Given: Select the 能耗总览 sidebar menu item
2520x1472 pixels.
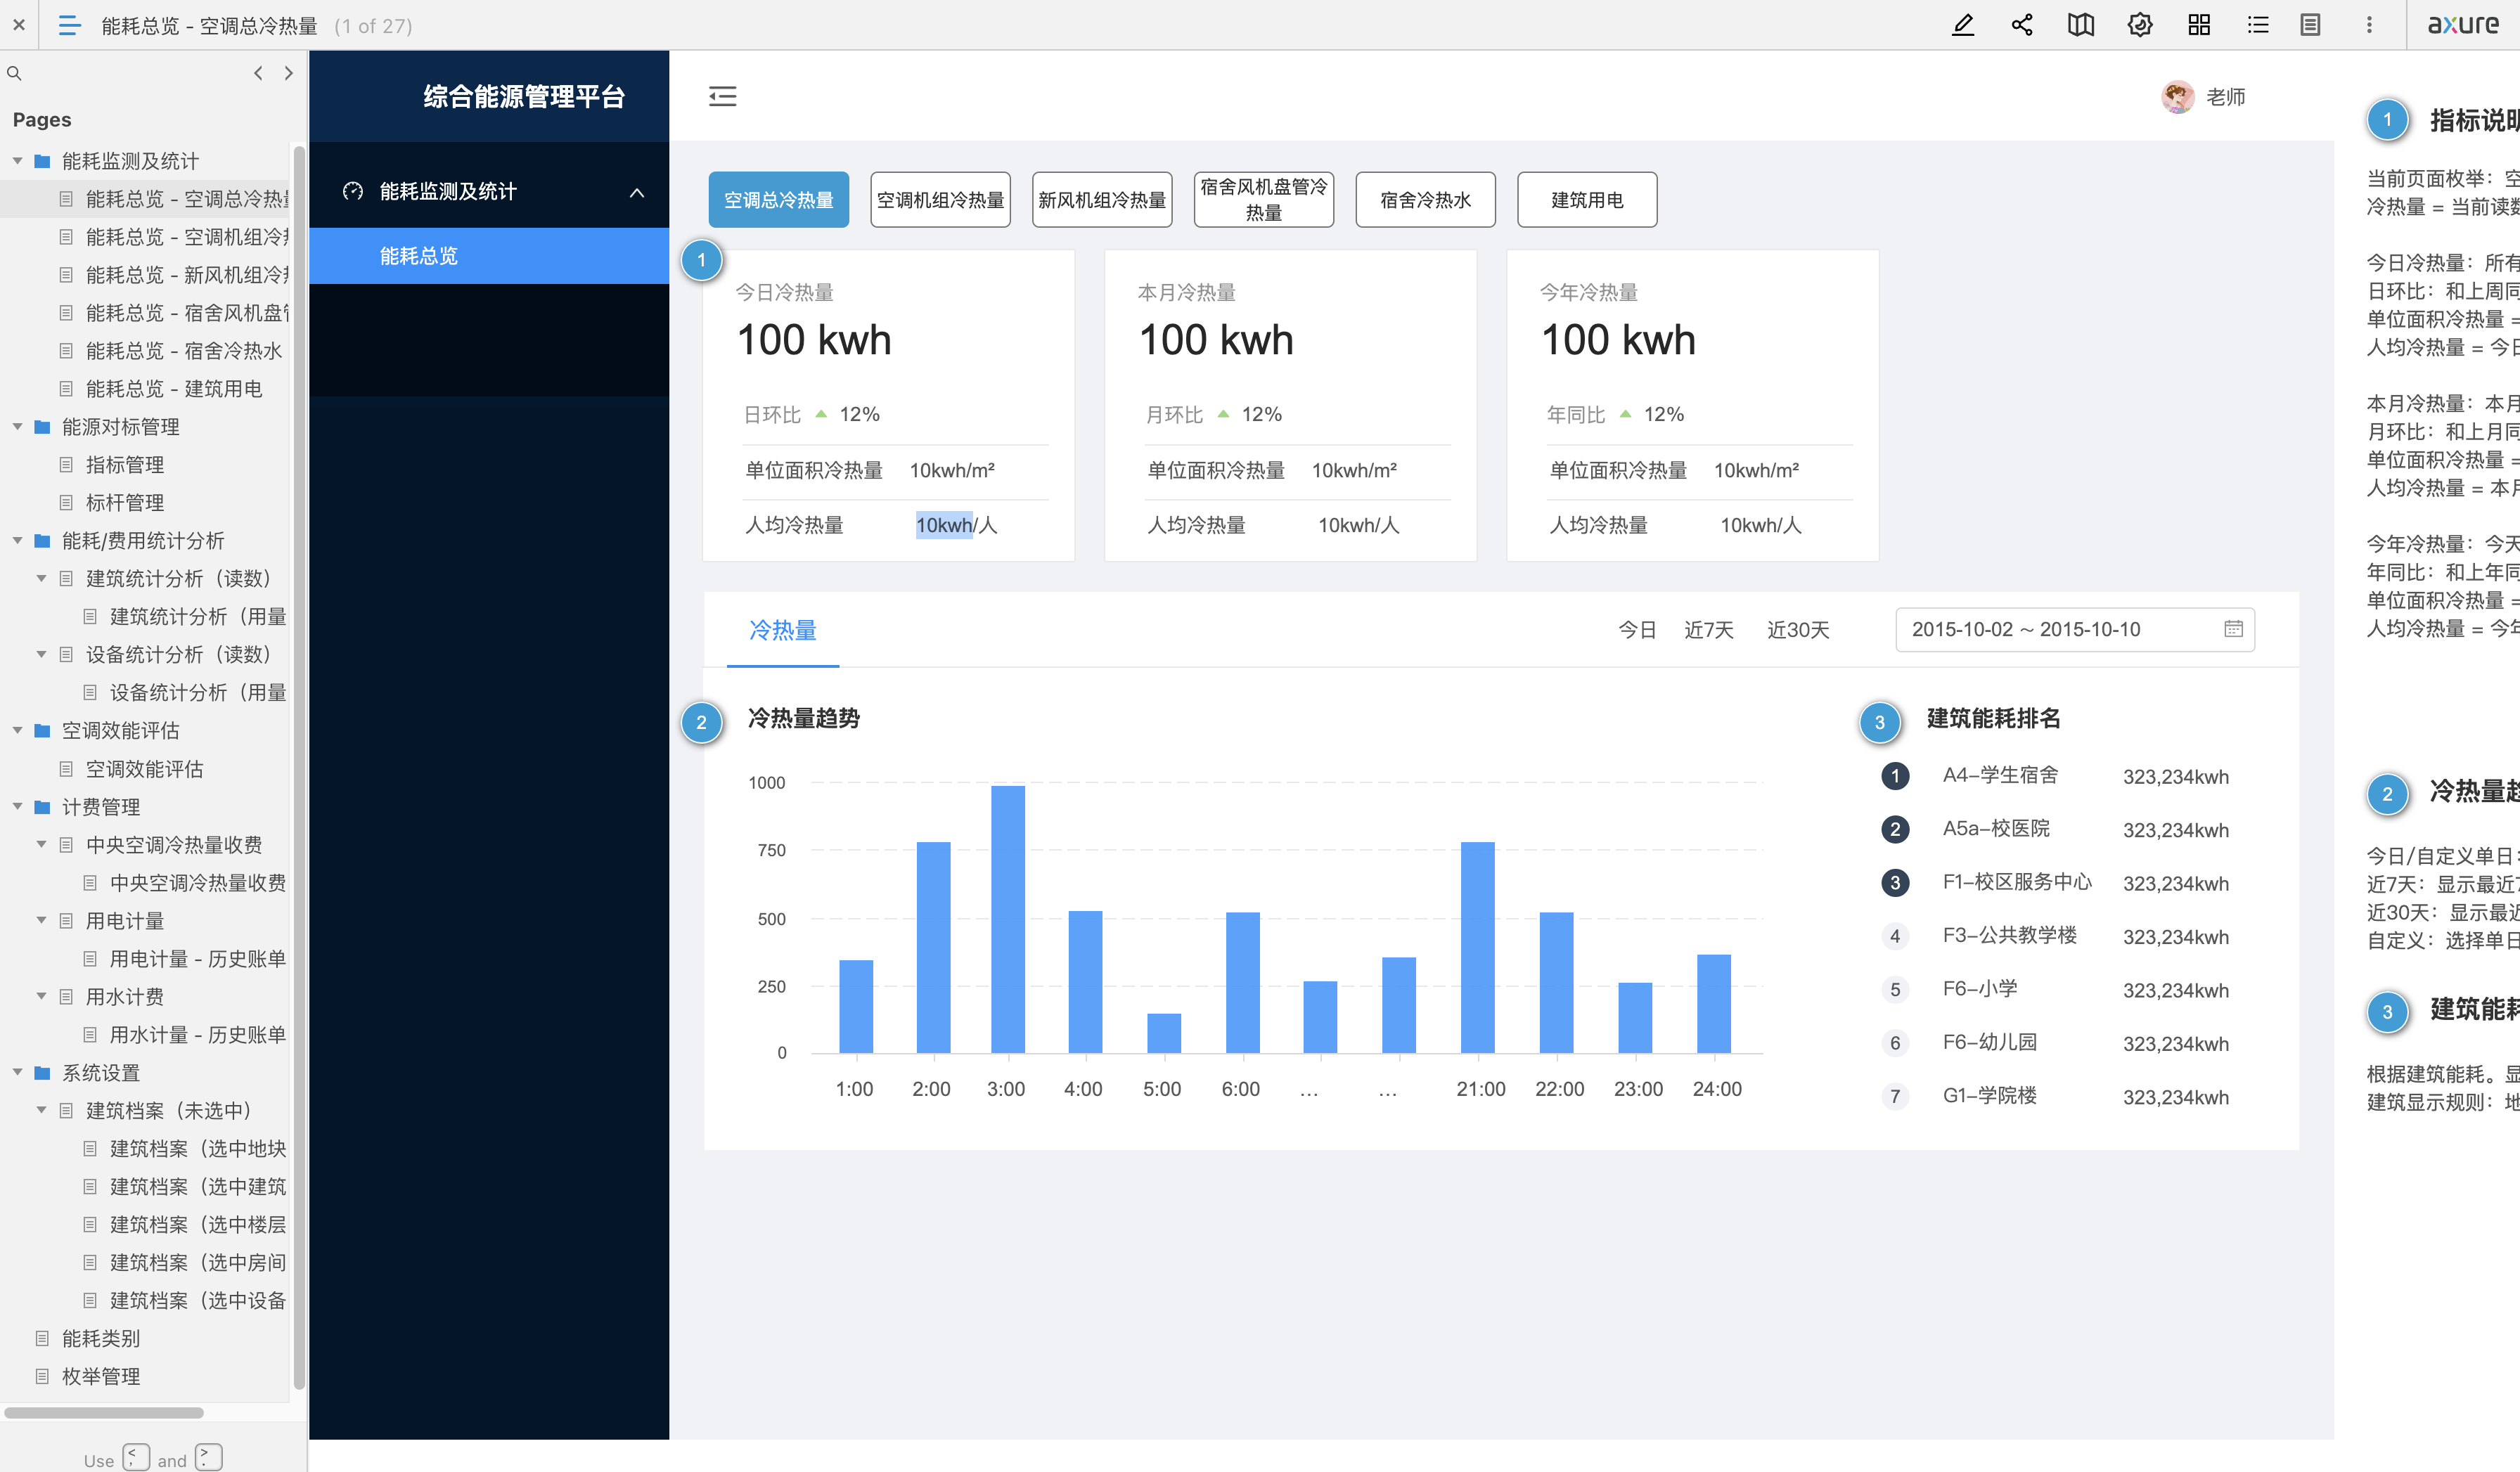Looking at the screenshot, I should pos(489,256).
